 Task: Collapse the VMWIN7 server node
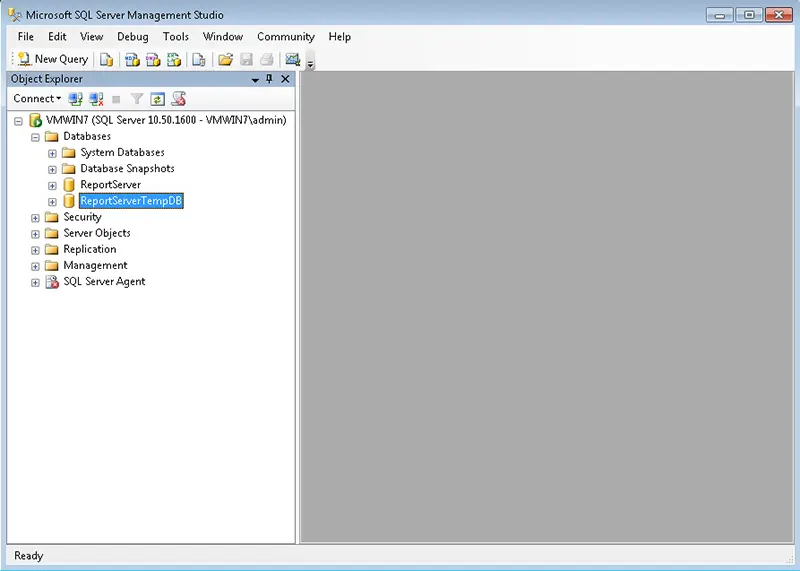point(18,121)
